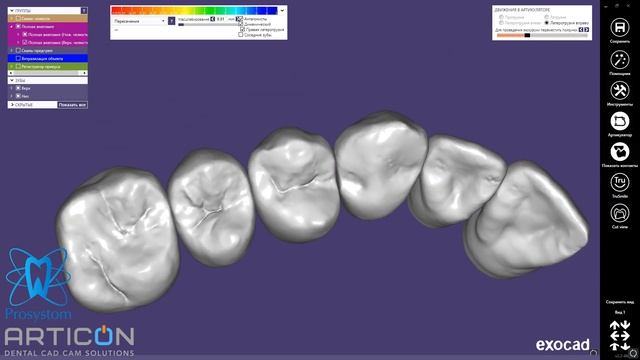Open the Articulator (Артикулятор) icon
This screenshot has width=640, height=360.
pyautogui.click(x=620, y=121)
